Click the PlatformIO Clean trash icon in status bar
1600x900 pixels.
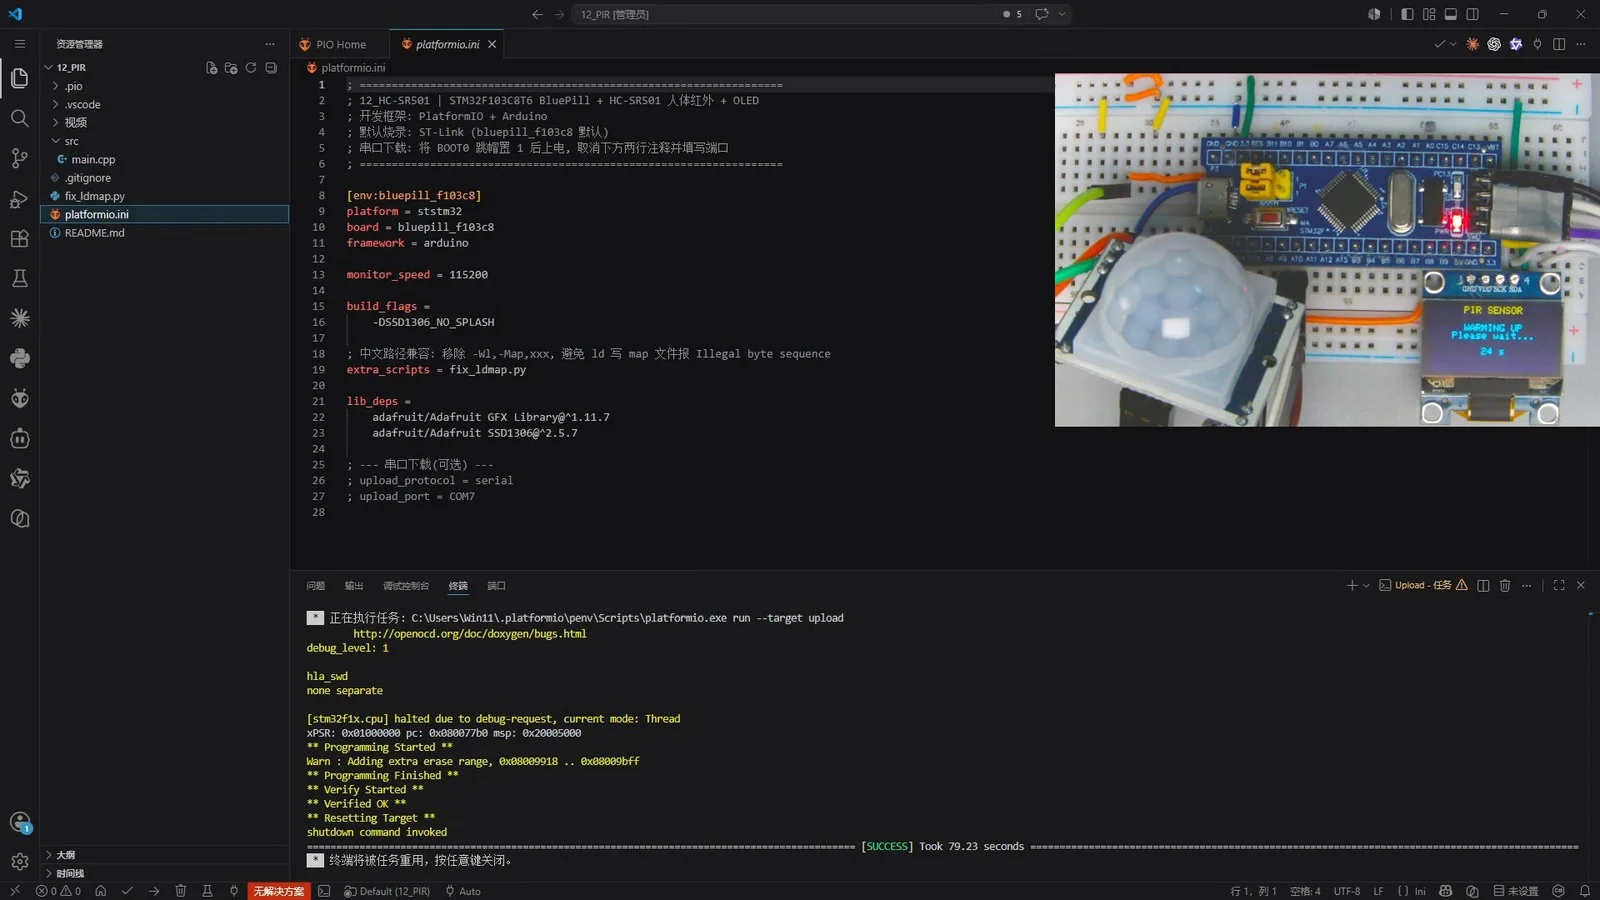[x=181, y=891]
